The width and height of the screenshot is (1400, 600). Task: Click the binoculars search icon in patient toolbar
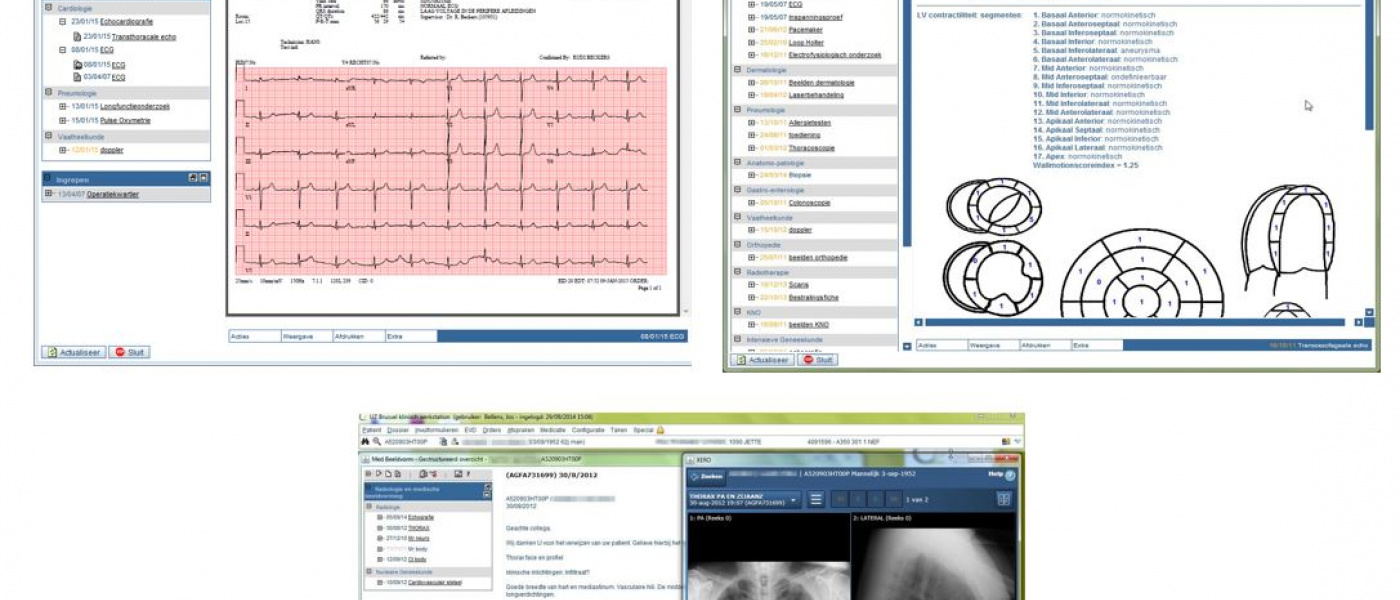pos(367,441)
